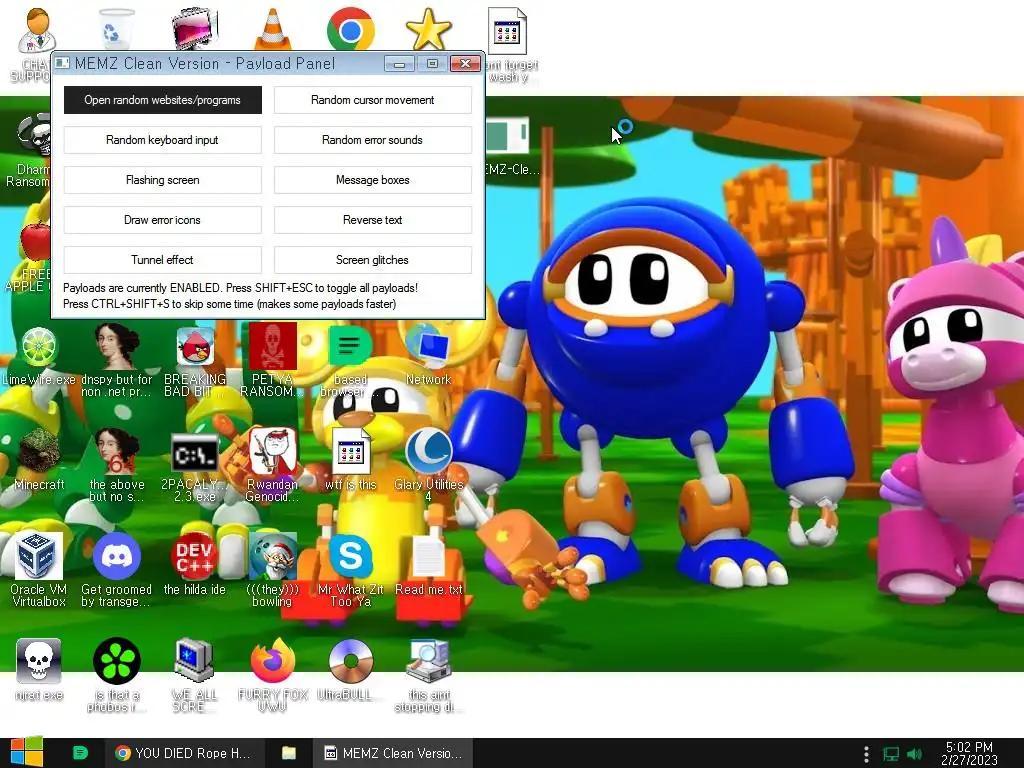Toggle Open random websites/programs payload
Image resolution: width=1024 pixels, height=768 pixels.
coord(163,100)
